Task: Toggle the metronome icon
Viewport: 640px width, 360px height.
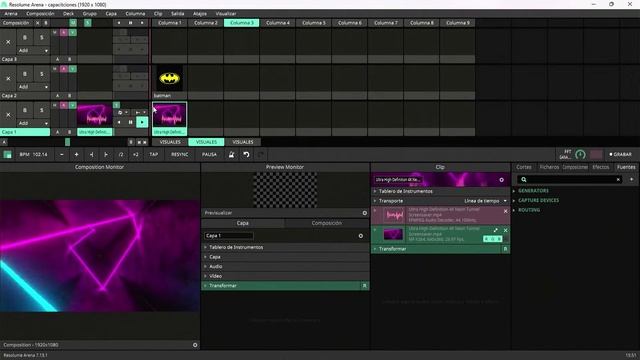Action: 231,154
